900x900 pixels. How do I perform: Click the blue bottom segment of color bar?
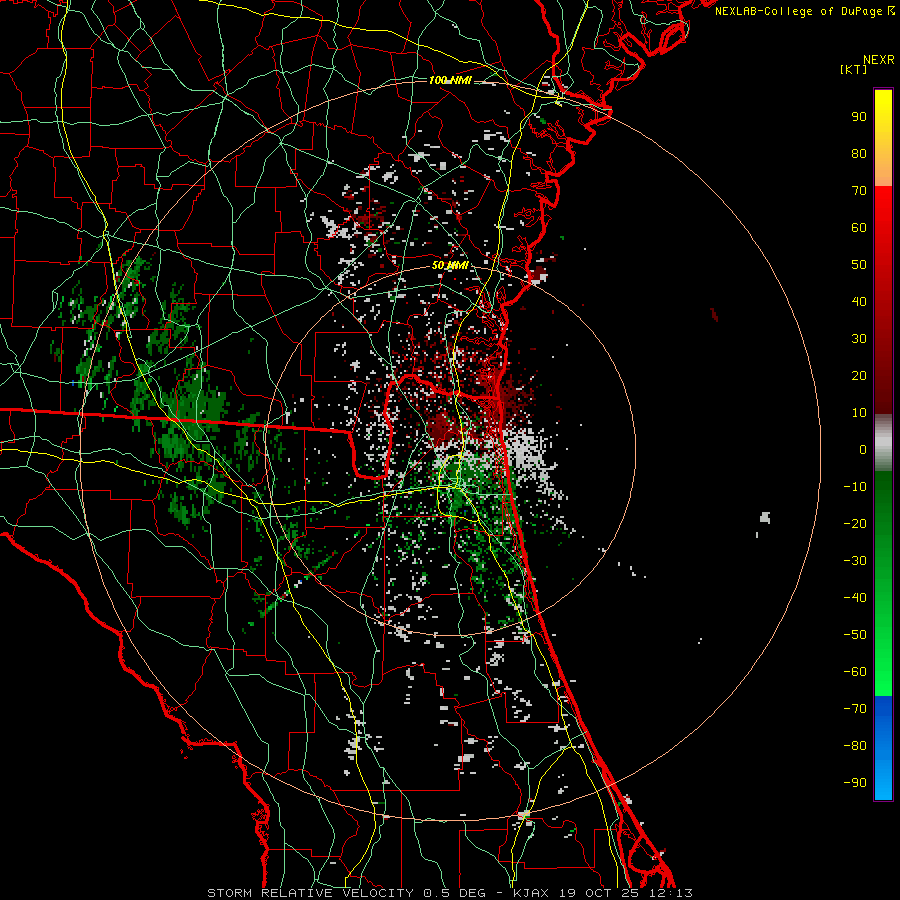[x=883, y=748]
